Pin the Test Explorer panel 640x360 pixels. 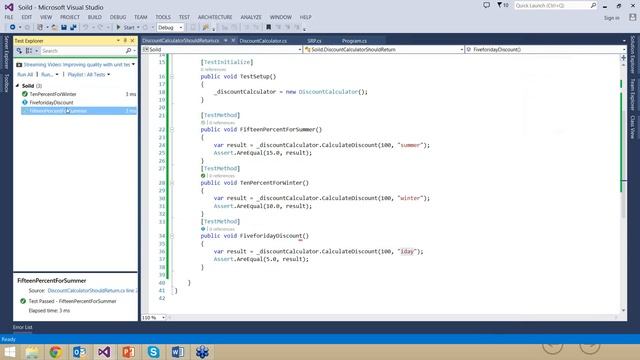(125, 41)
